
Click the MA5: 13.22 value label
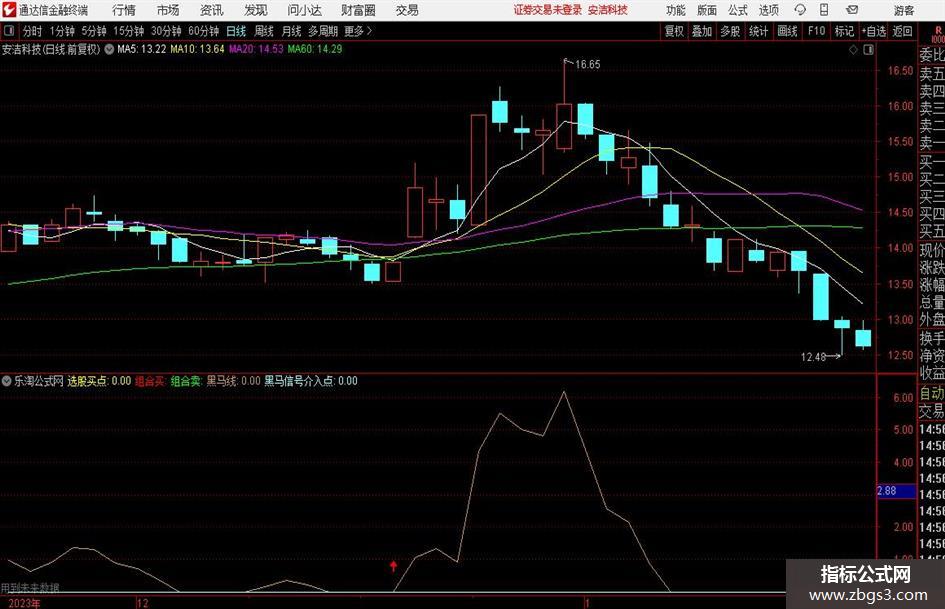tap(141, 49)
